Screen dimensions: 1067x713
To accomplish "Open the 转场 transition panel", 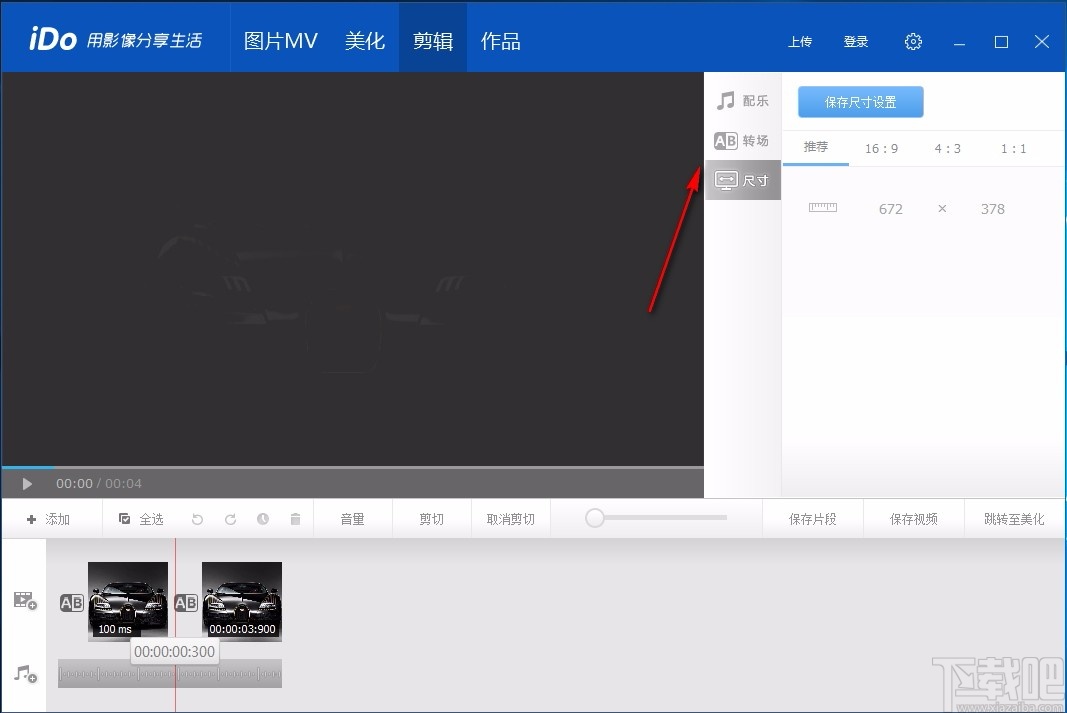I will point(742,141).
